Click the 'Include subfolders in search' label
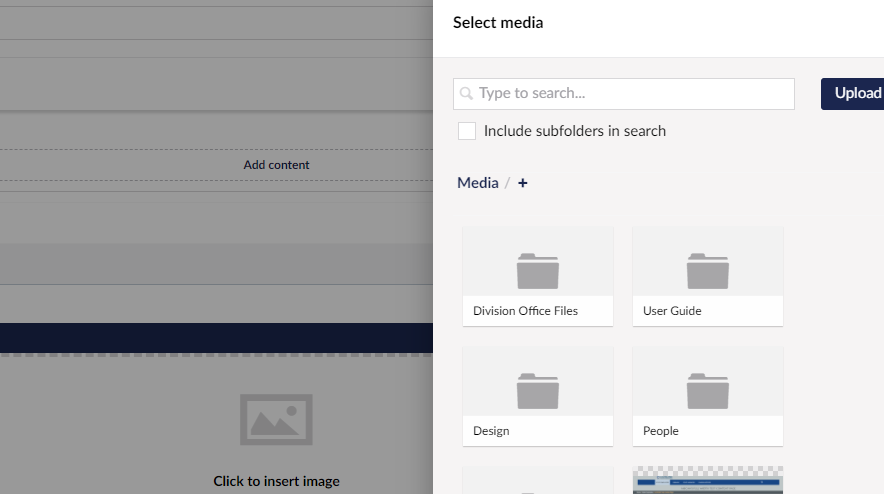Image resolution: width=884 pixels, height=494 pixels. (x=575, y=131)
